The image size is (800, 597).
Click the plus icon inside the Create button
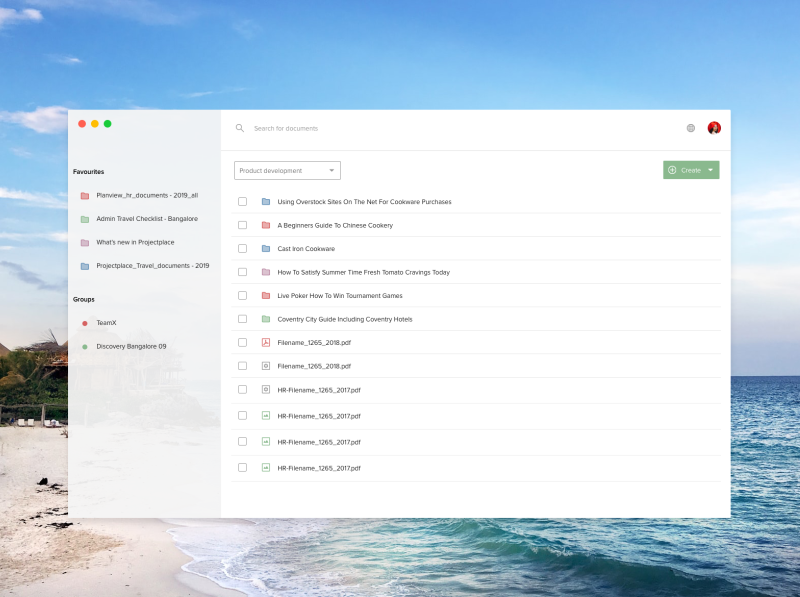coord(672,170)
